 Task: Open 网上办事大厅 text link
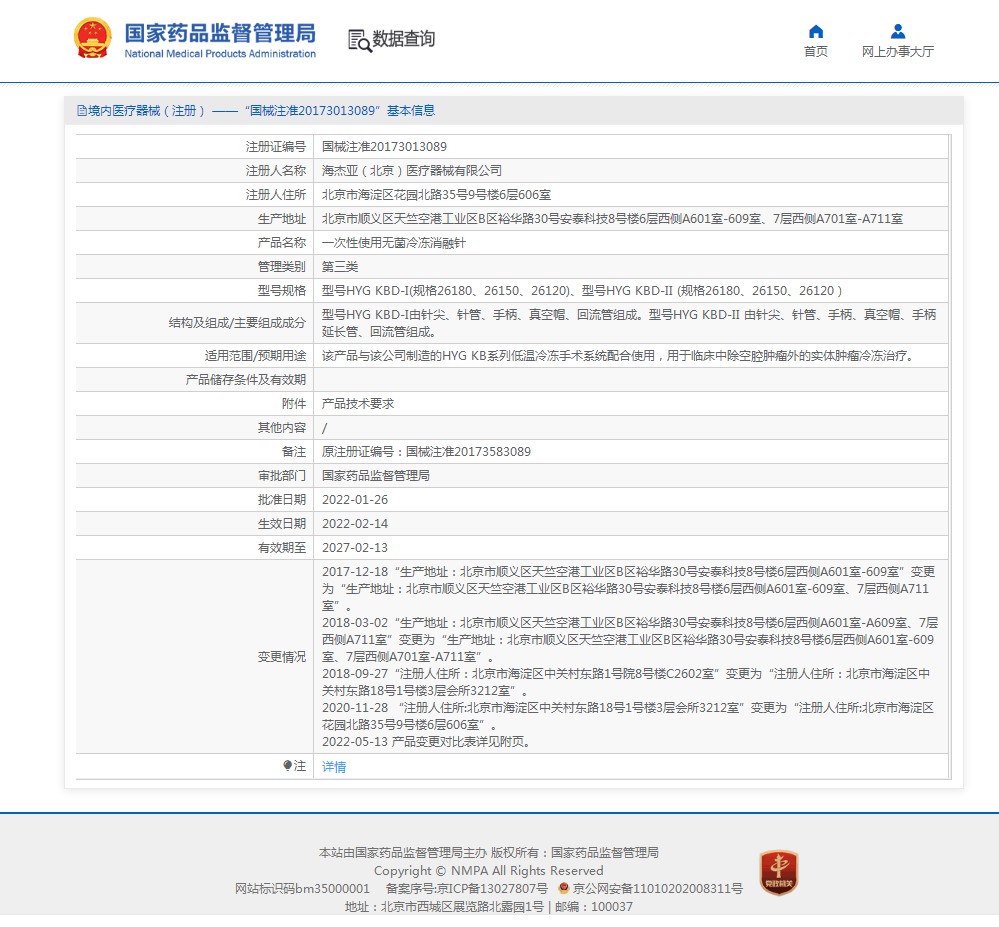898,52
